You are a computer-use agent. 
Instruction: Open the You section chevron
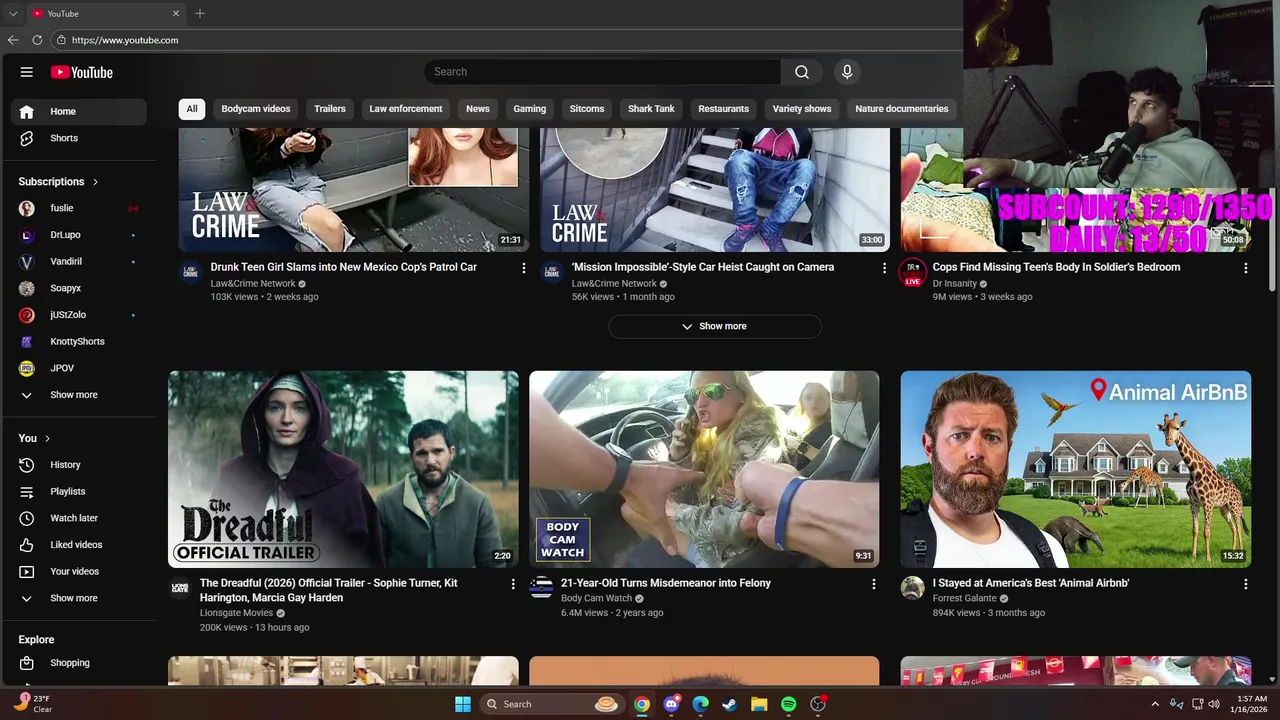47,438
